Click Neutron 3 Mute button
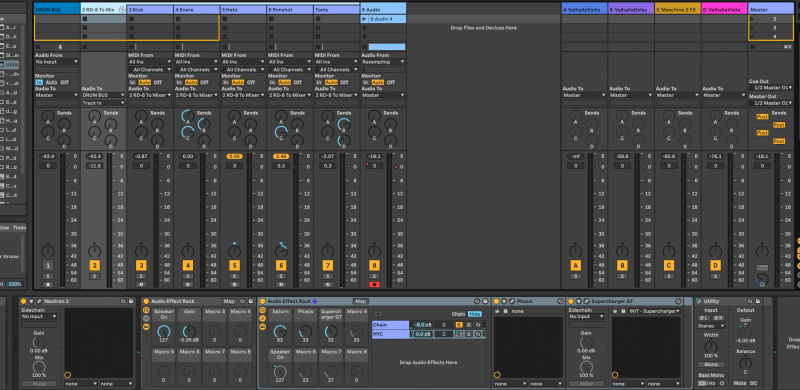Screen dimensions: 800x390 click(x=39, y=383)
